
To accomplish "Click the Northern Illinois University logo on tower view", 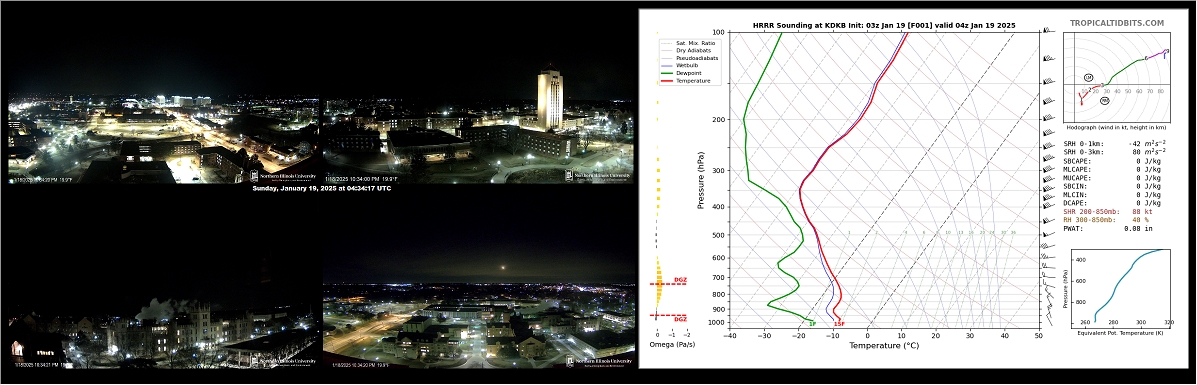I will coord(598,176).
